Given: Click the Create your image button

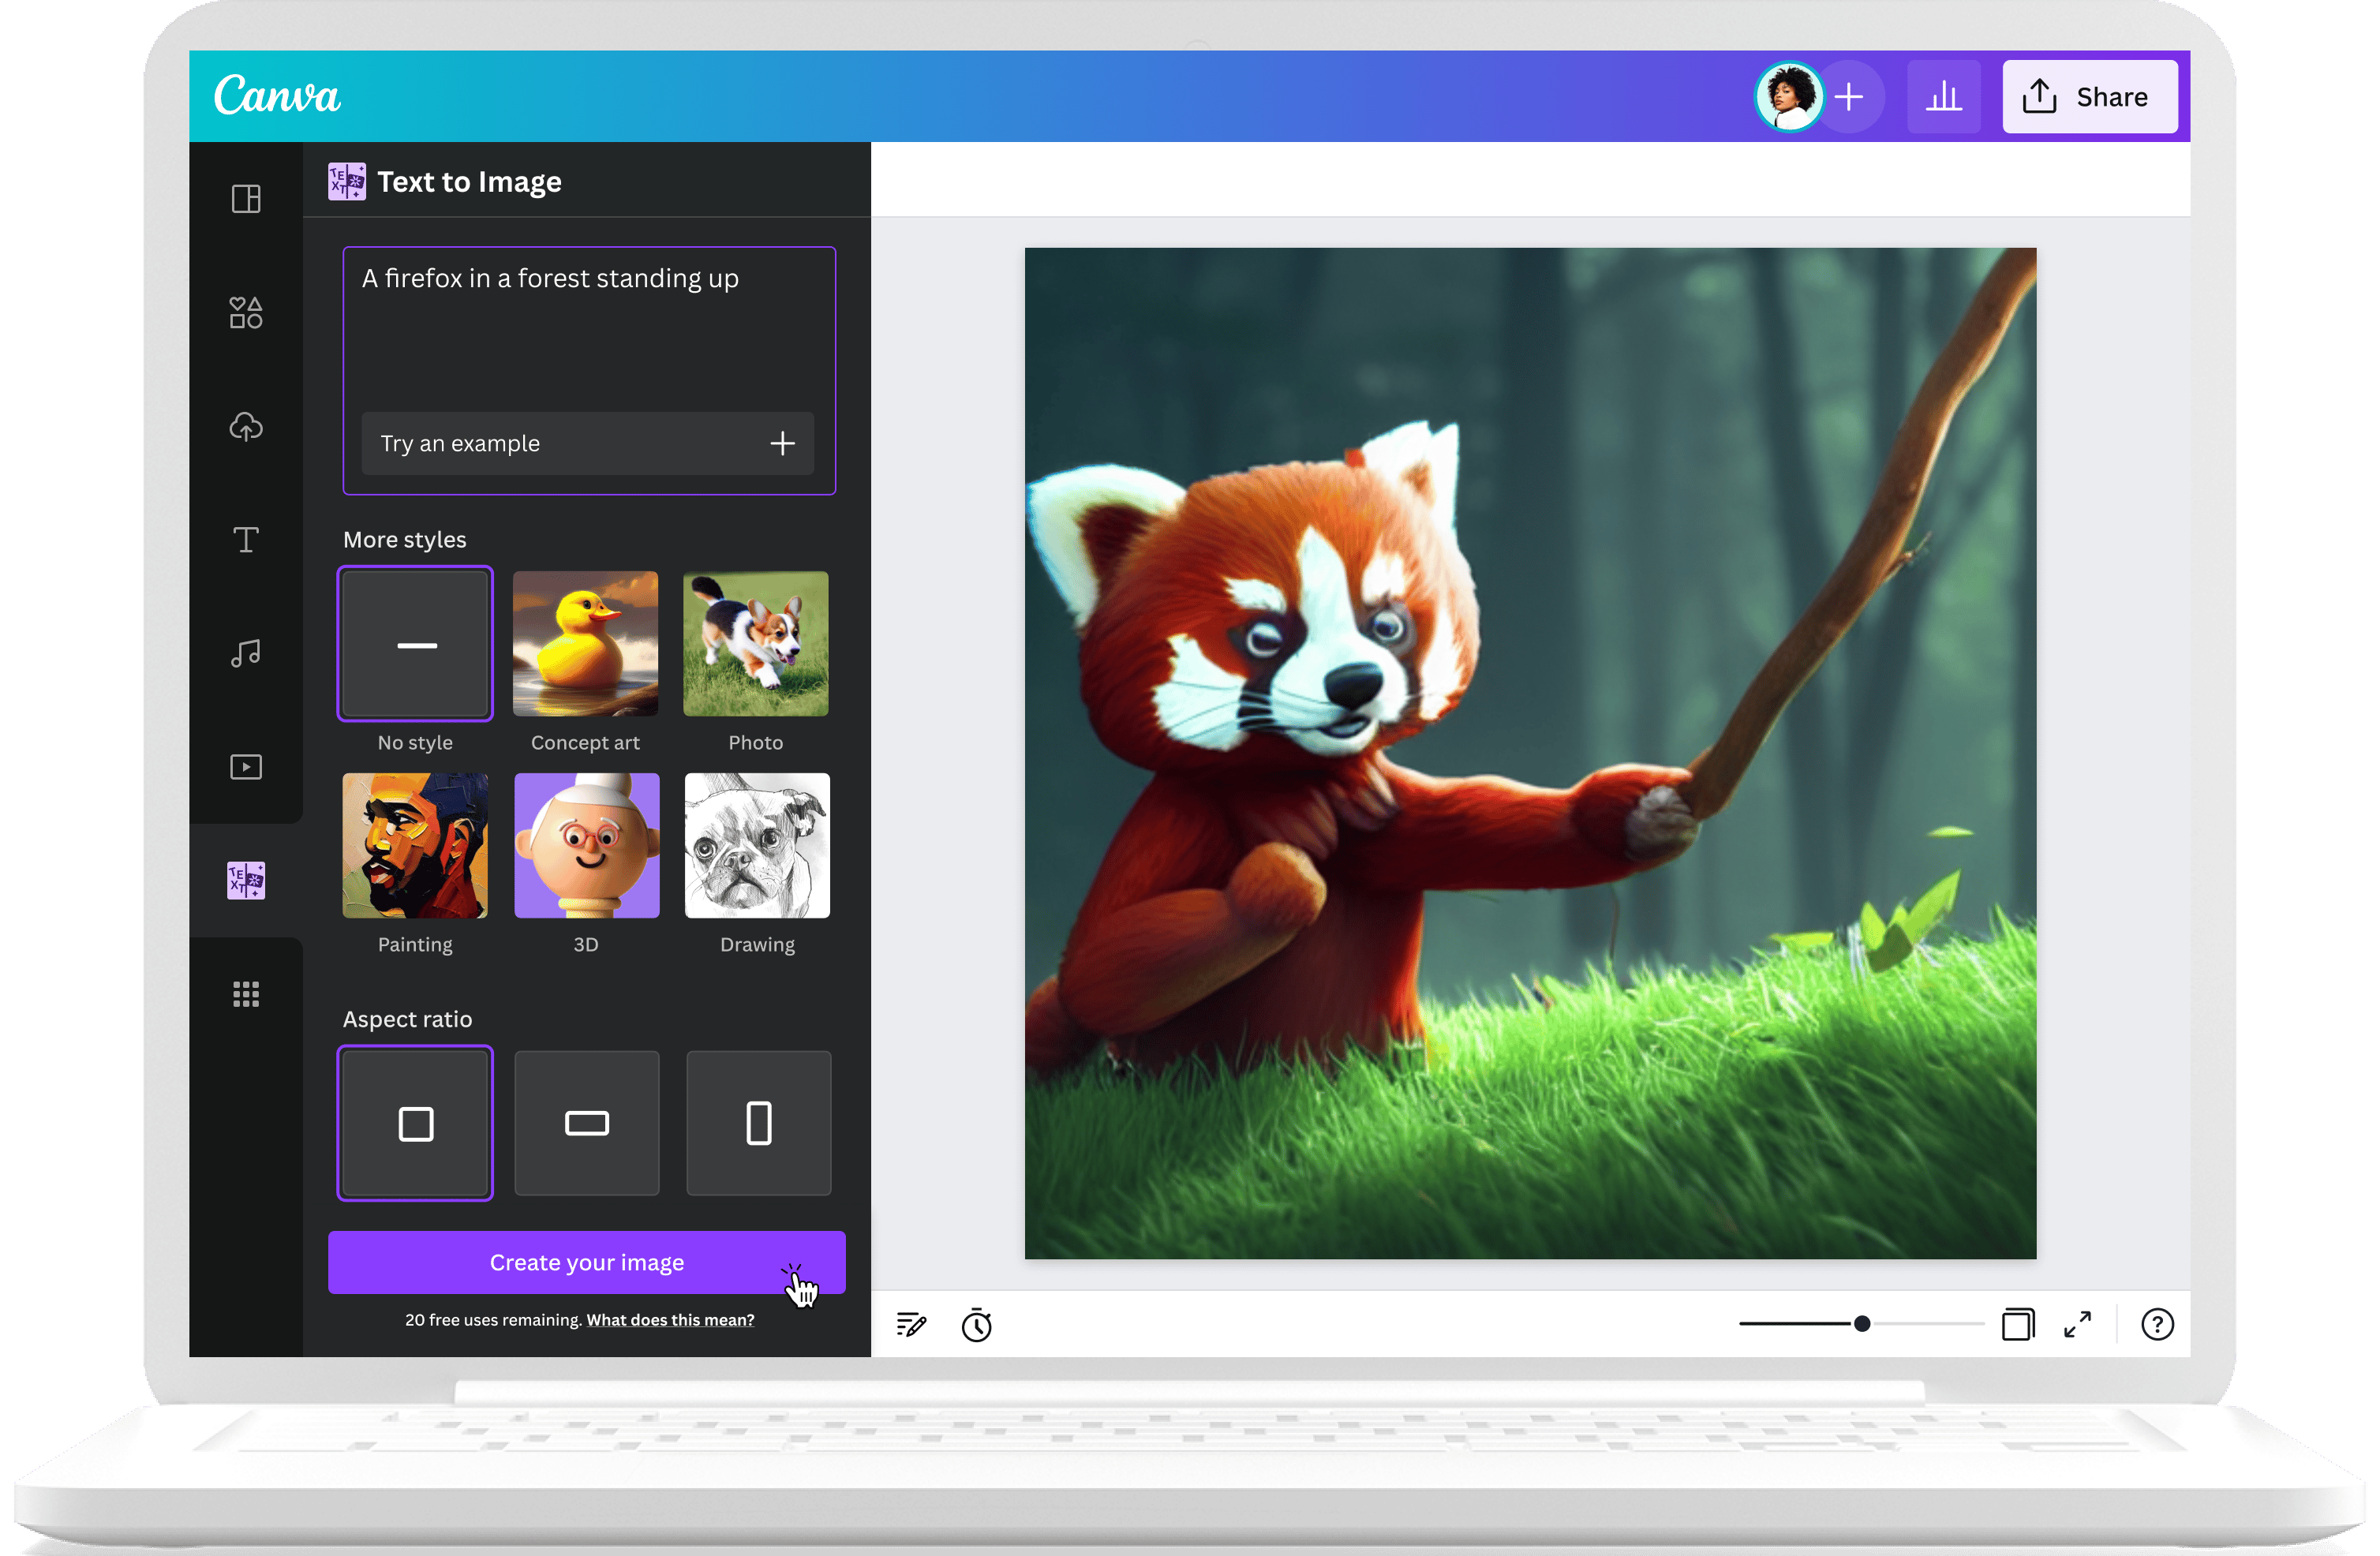Looking at the screenshot, I should pyautogui.click(x=587, y=1262).
